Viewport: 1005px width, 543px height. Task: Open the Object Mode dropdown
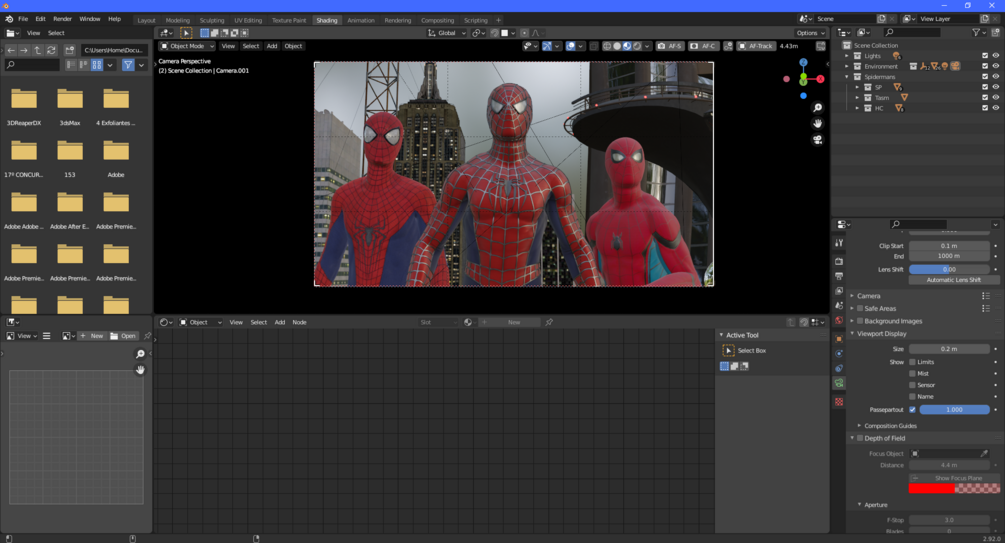tap(187, 46)
